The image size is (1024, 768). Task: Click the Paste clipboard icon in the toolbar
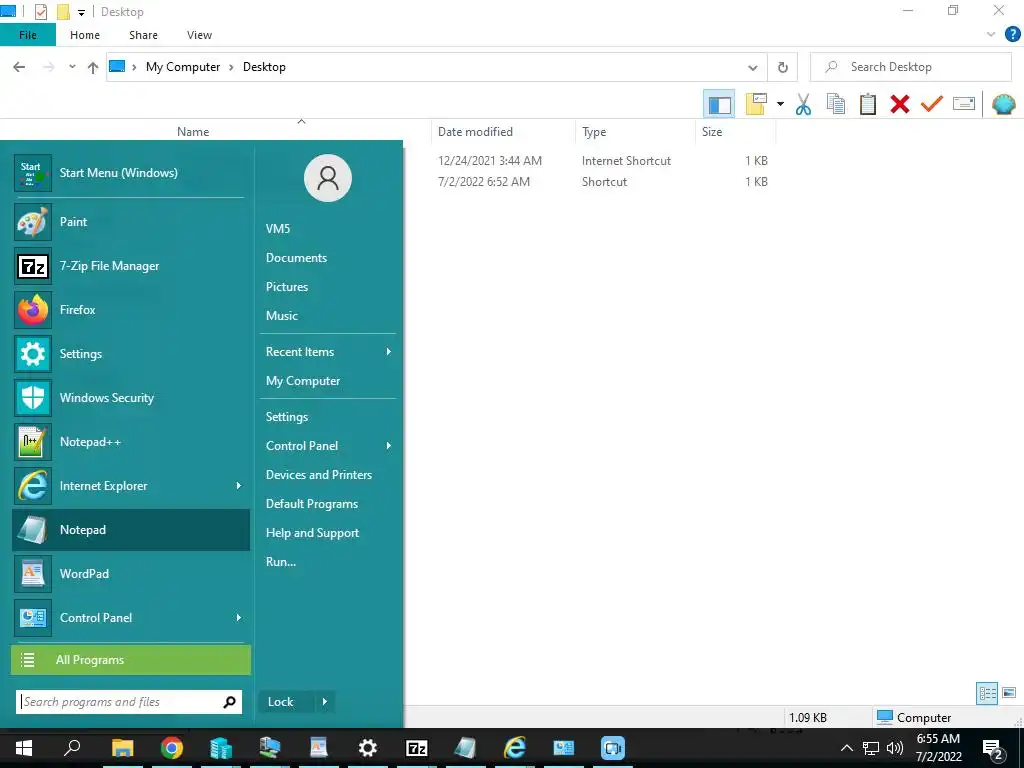(868, 104)
